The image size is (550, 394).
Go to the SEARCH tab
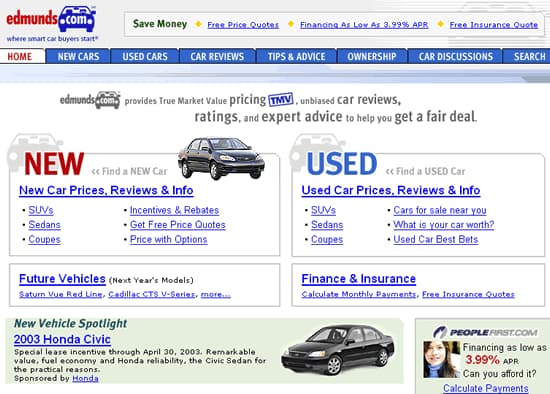[x=529, y=56]
